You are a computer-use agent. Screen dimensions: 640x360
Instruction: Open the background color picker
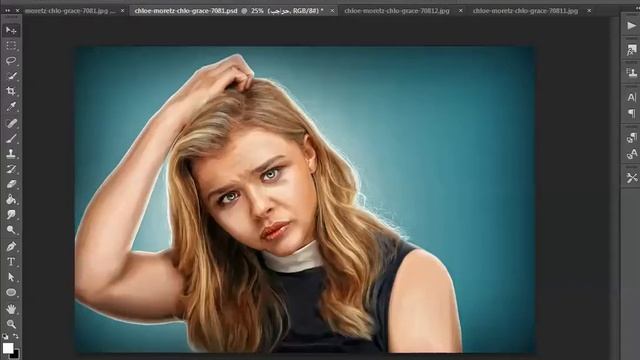tap(16, 355)
